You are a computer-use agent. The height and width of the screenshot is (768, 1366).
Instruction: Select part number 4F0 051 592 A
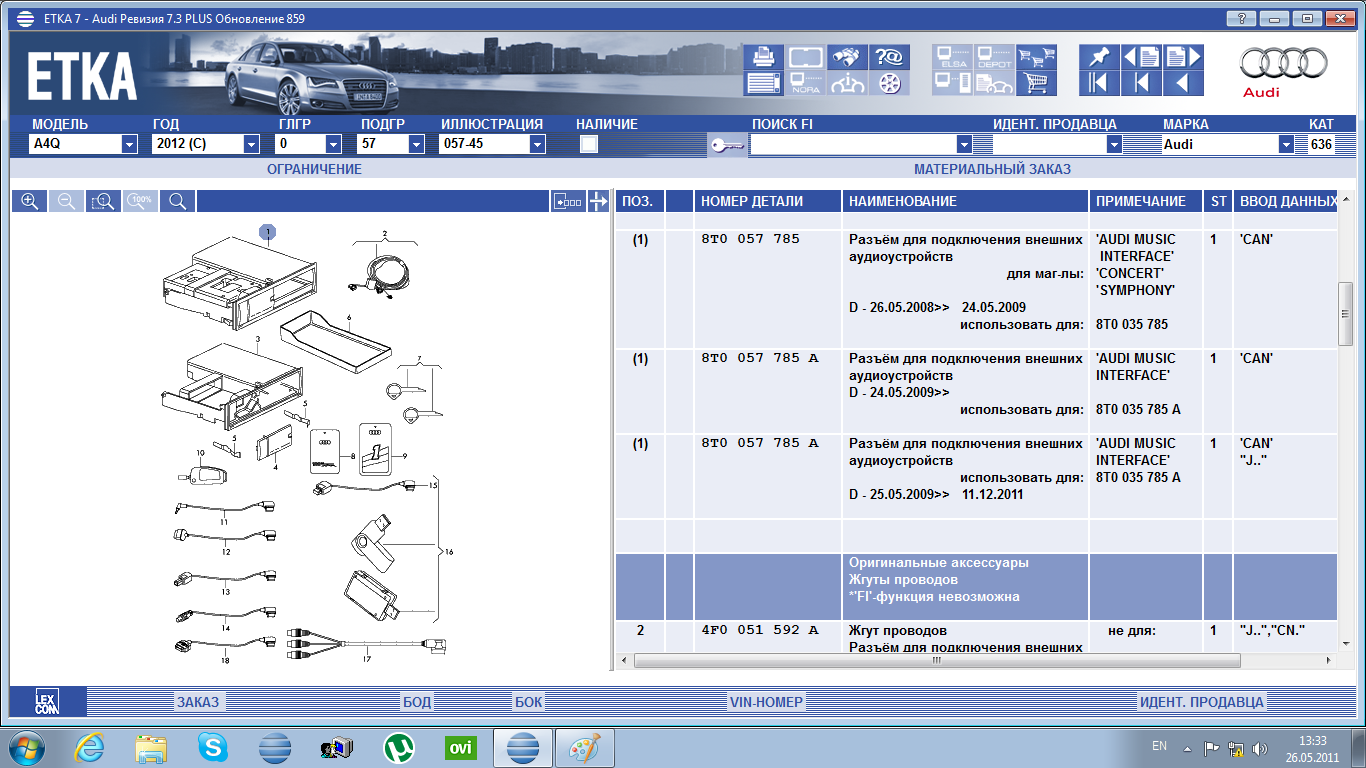click(x=759, y=631)
